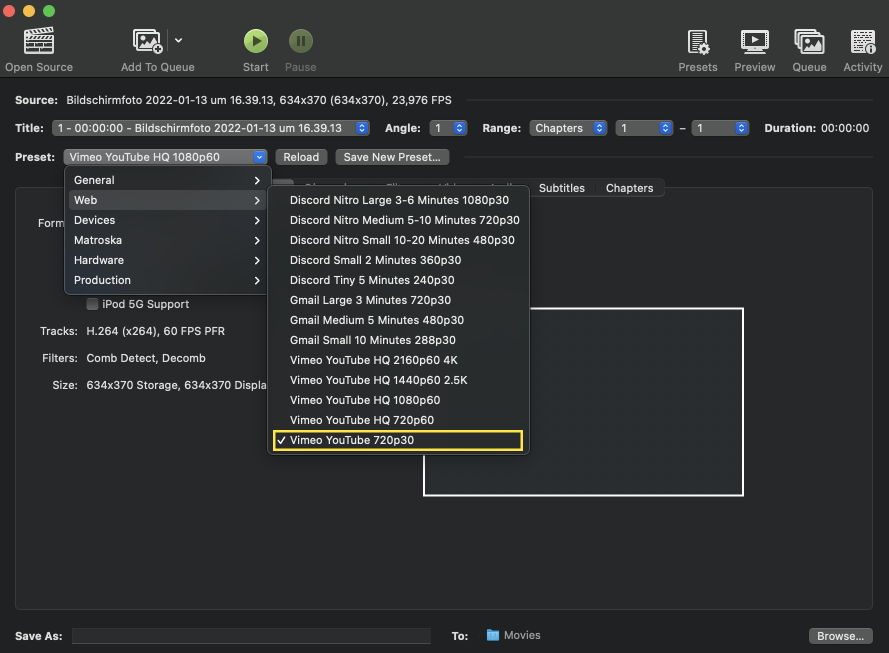Open the Add To Queue dropdown arrow

tap(179, 40)
